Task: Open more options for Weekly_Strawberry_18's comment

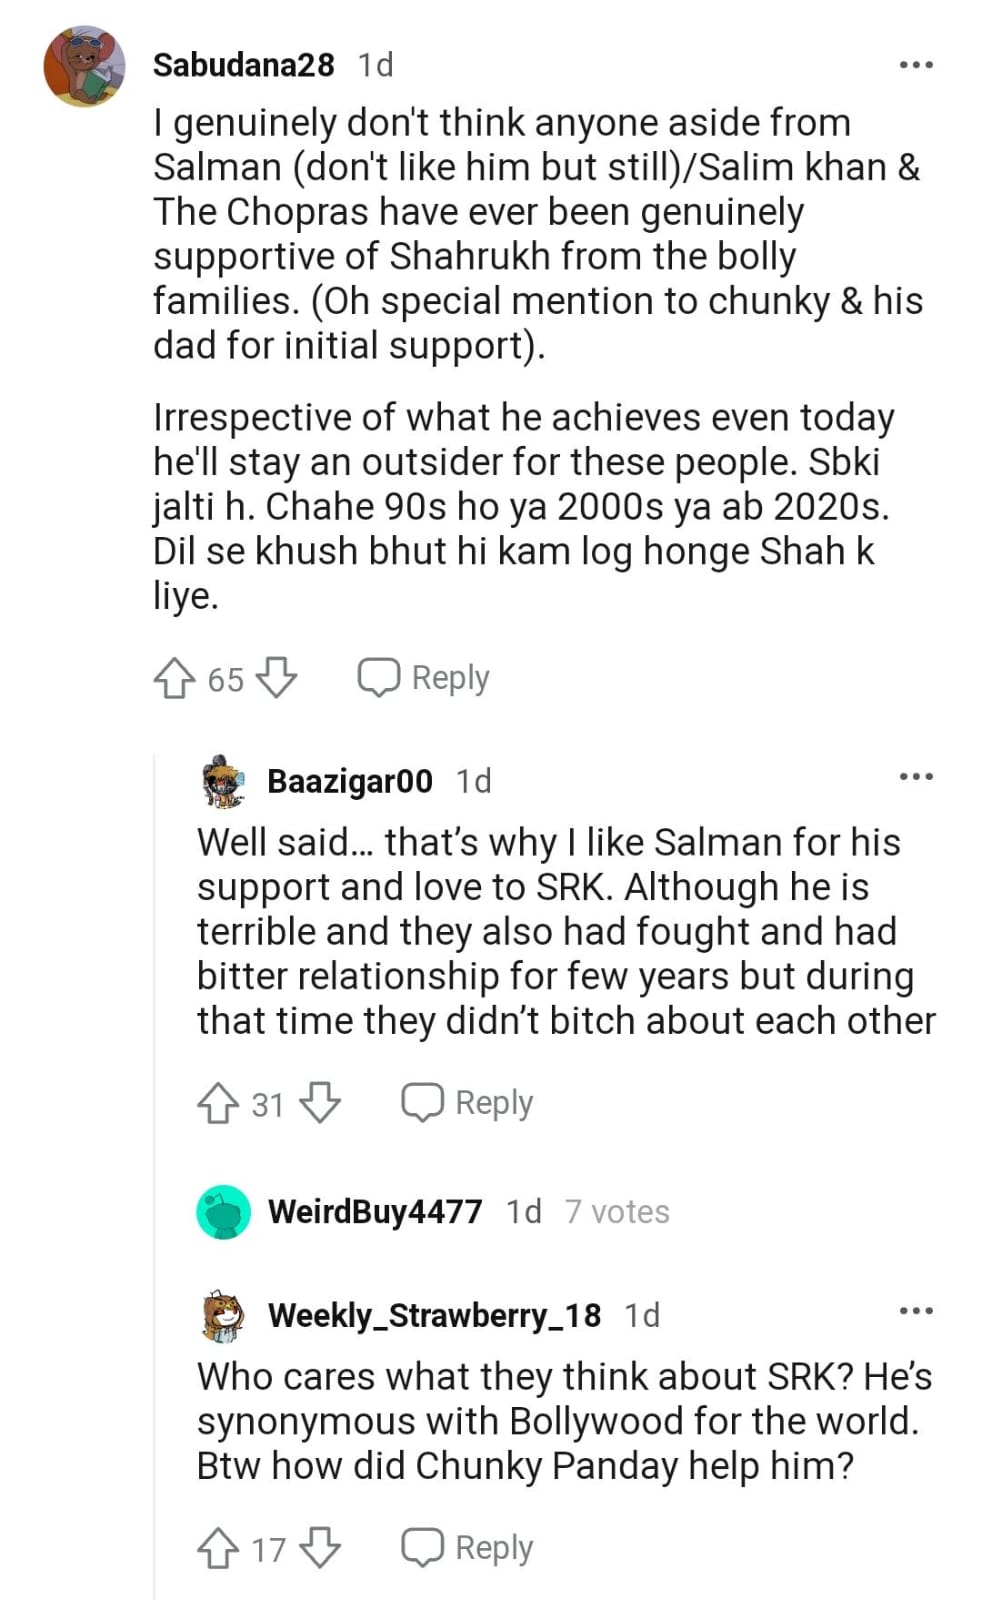Action: click(x=916, y=1310)
